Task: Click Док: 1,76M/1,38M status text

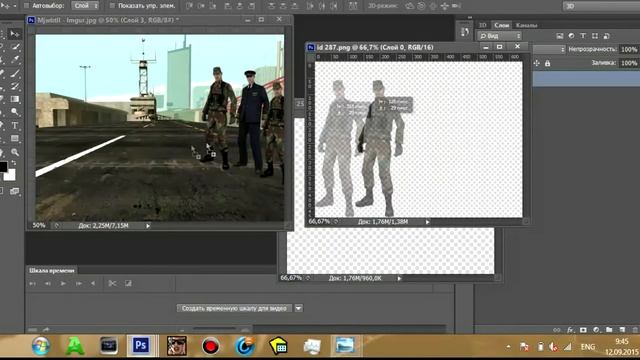Action: 383,222
